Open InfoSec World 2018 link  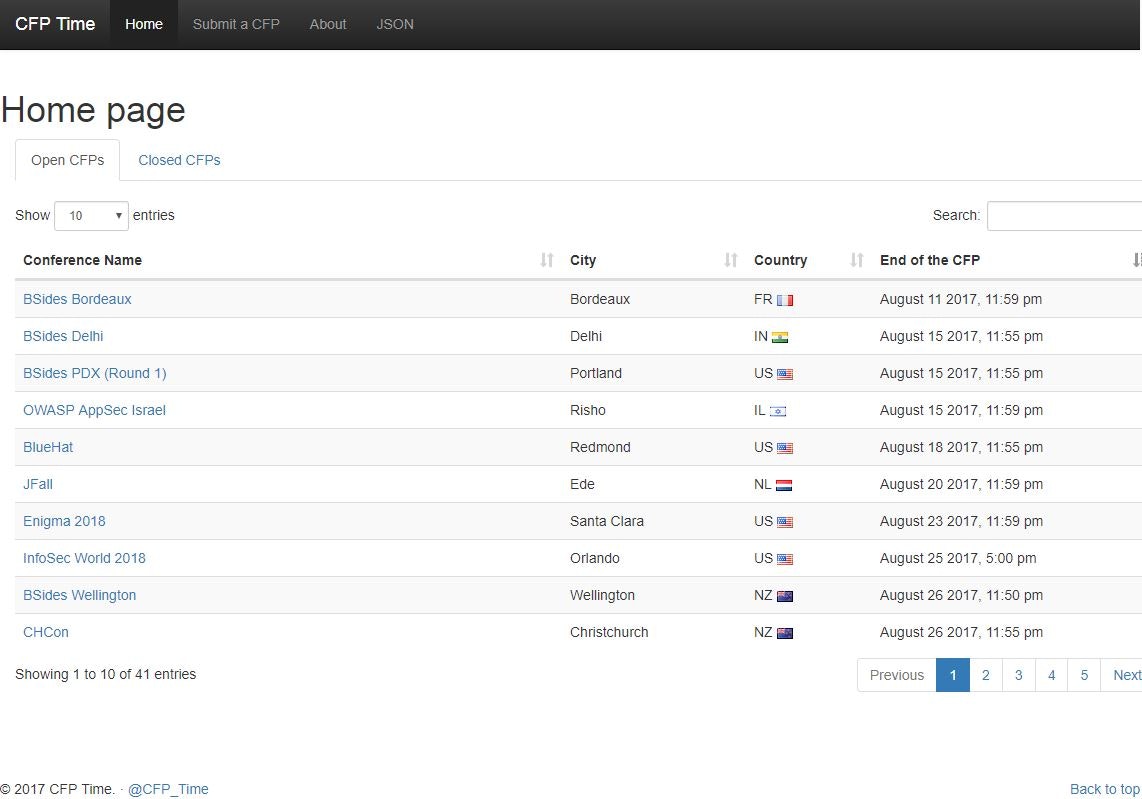coord(84,559)
